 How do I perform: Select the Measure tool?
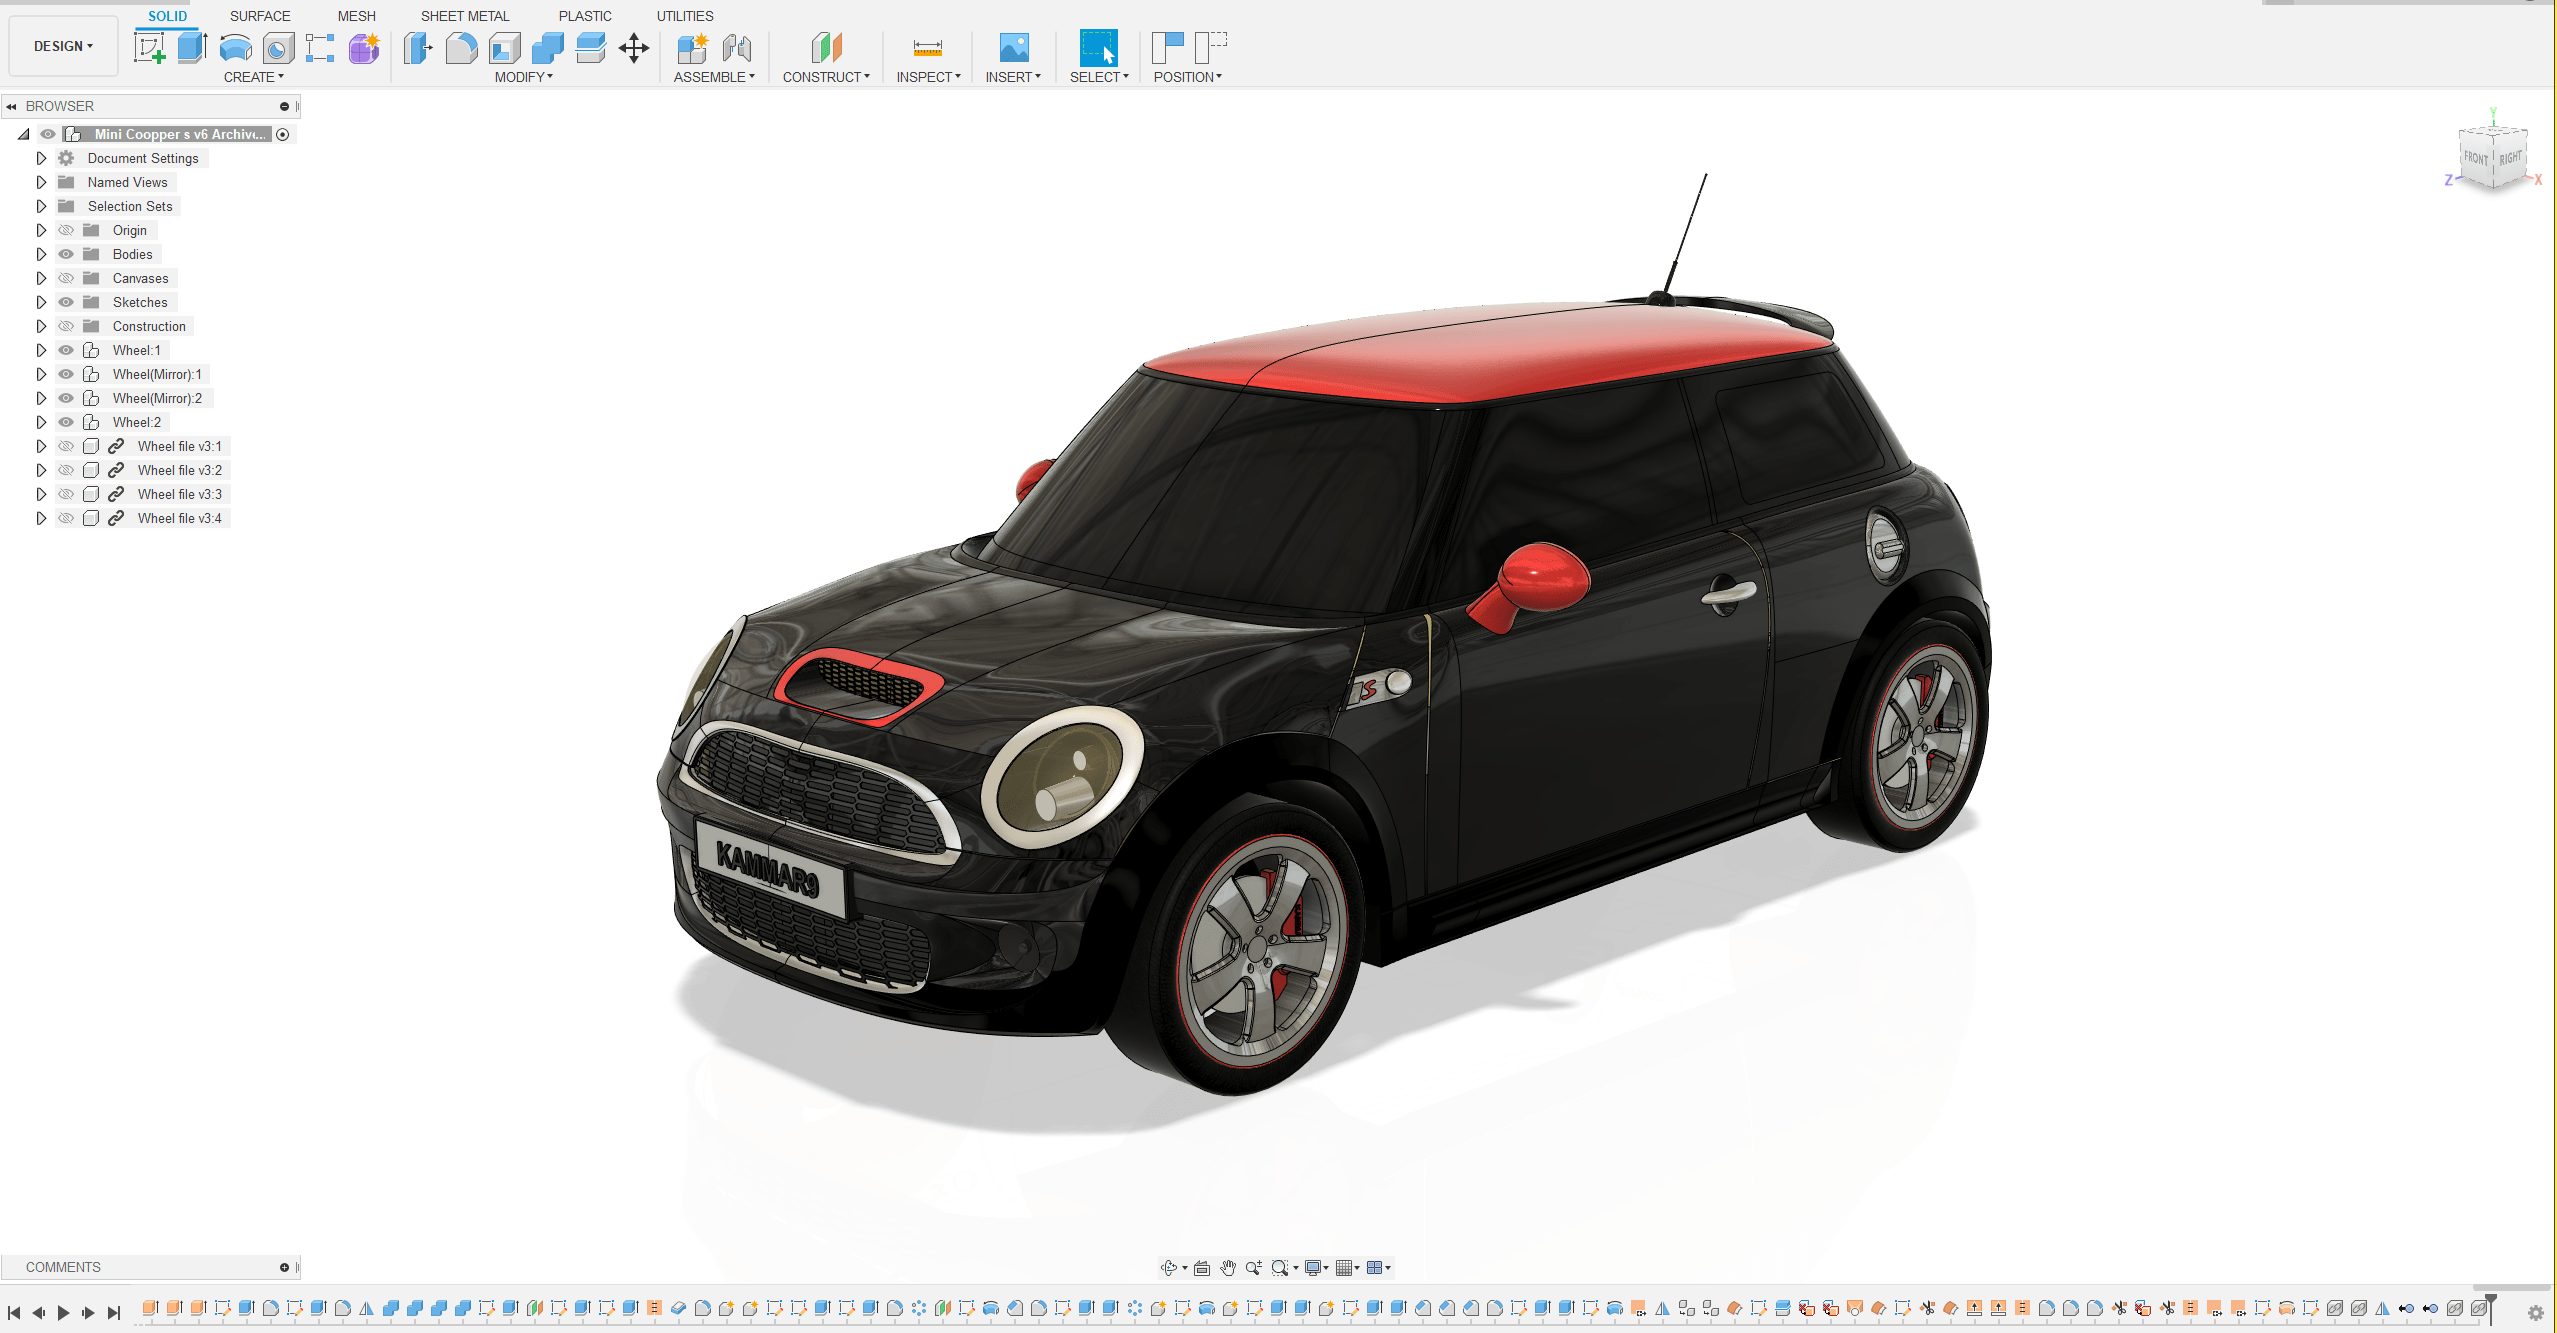(x=927, y=47)
